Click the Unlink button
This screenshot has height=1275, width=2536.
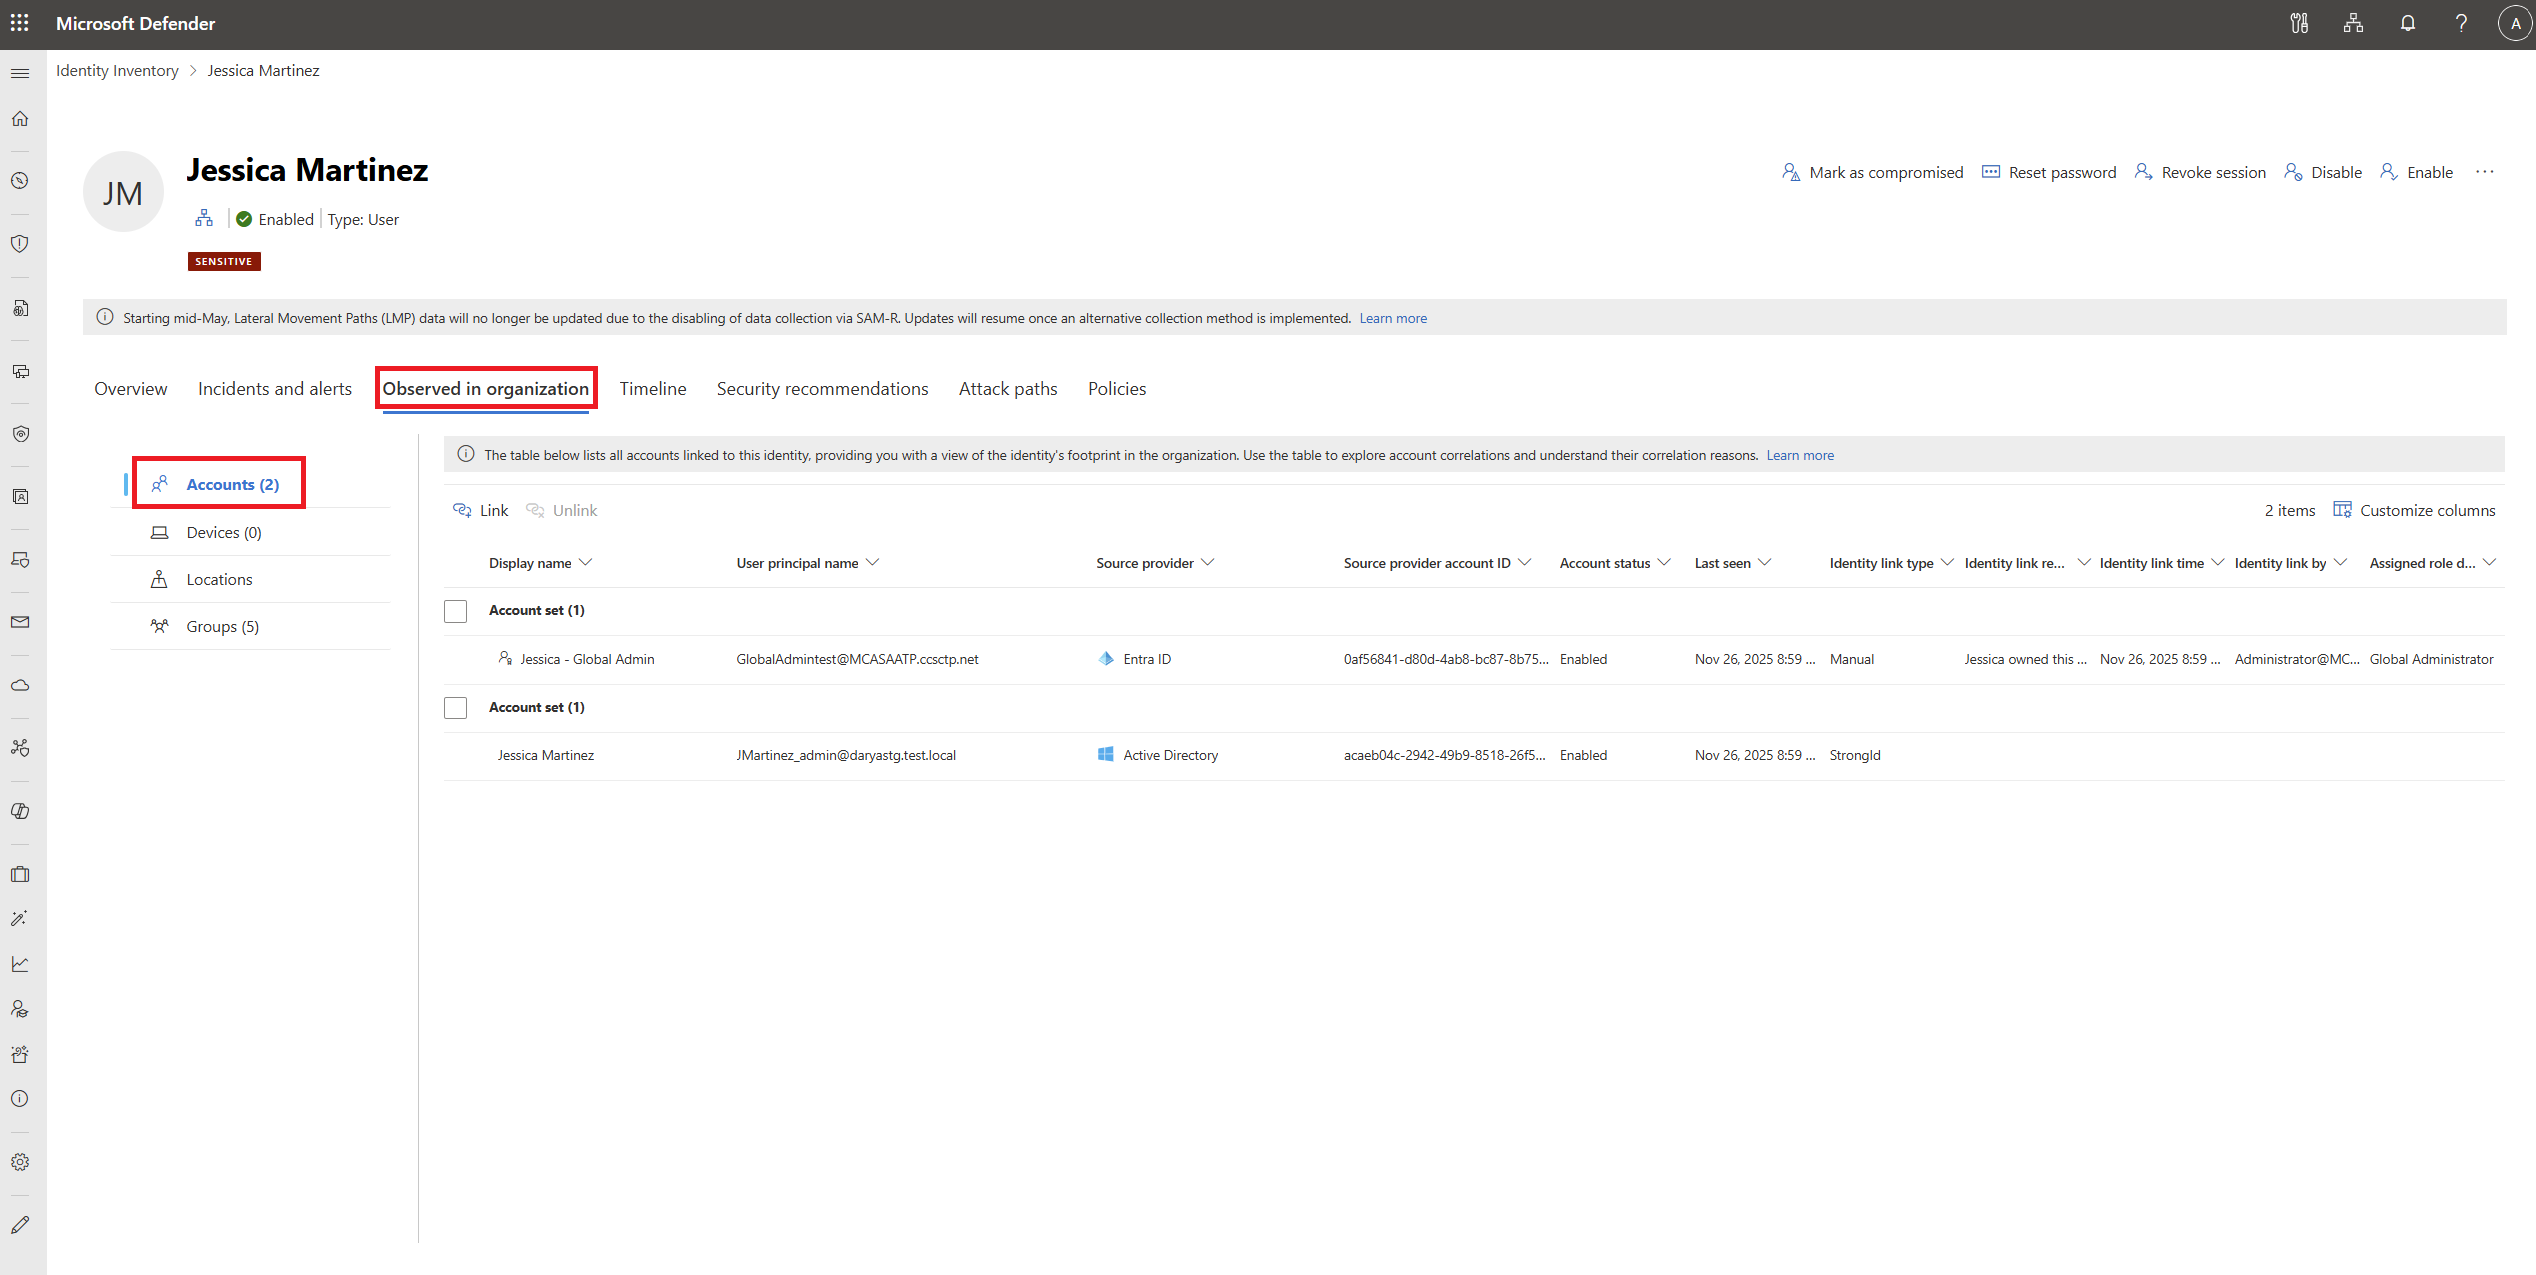pyautogui.click(x=562, y=510)
